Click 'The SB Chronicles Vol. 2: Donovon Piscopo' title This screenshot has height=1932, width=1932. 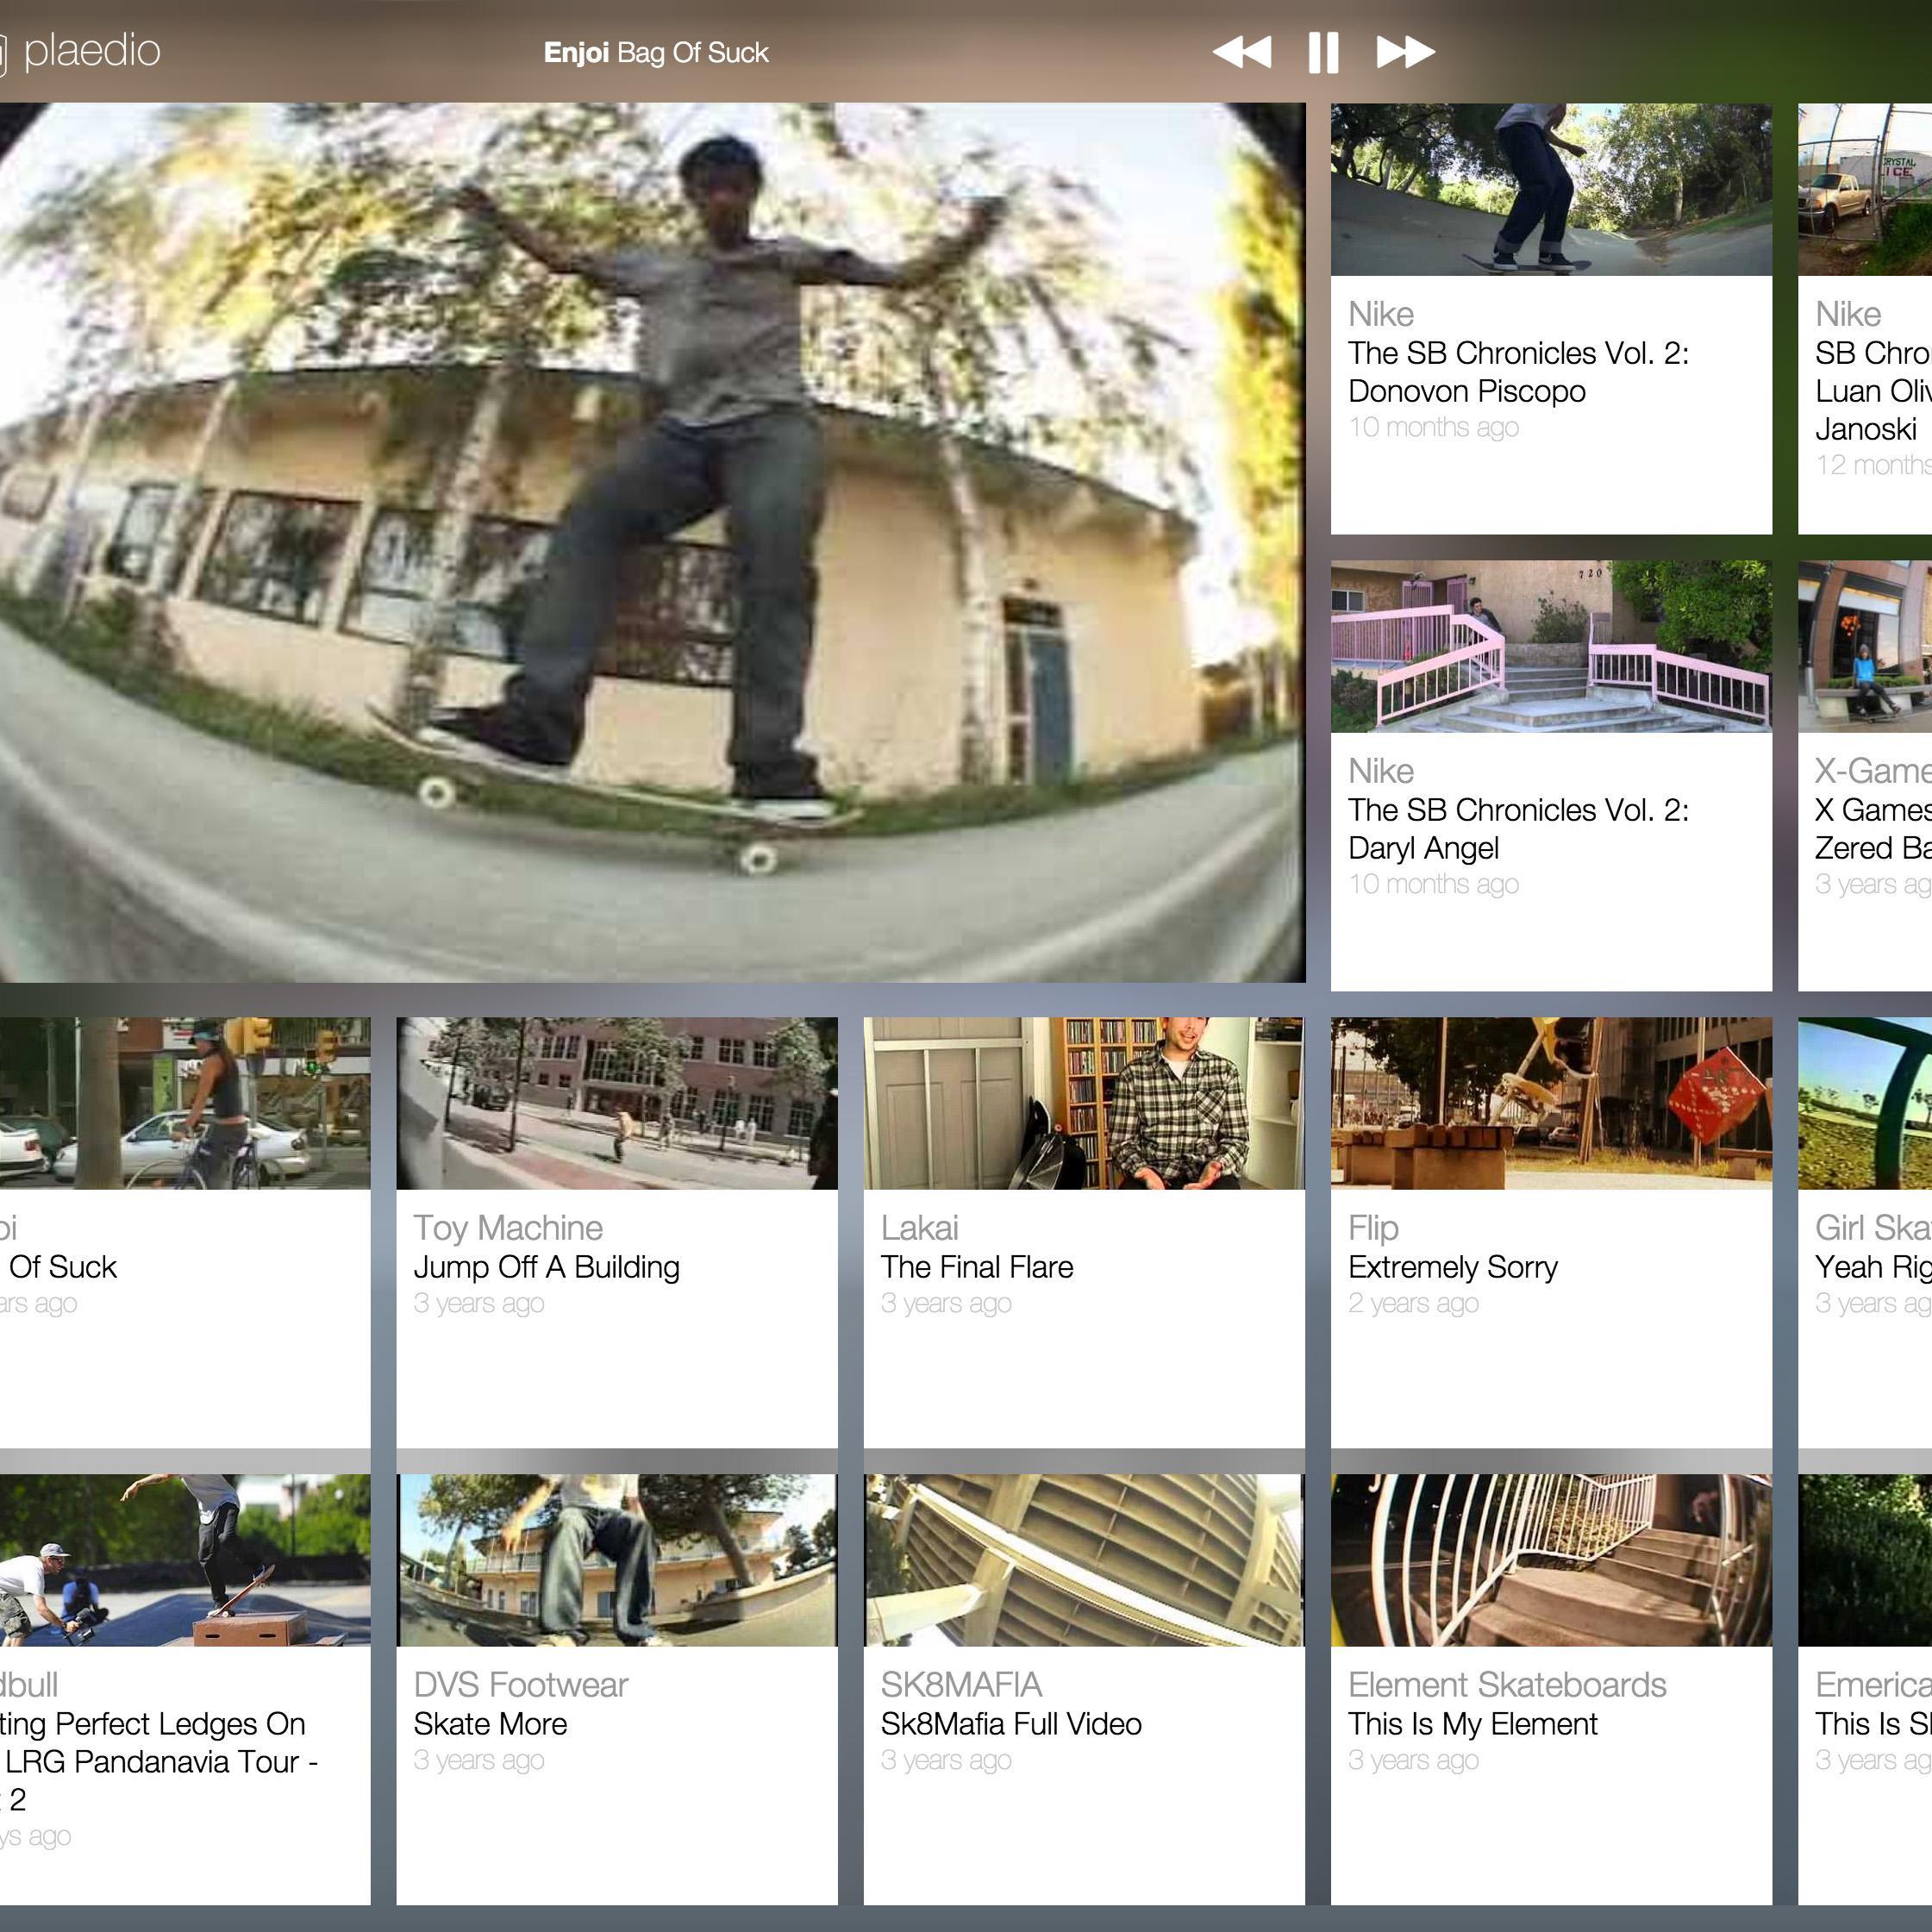1517,372
